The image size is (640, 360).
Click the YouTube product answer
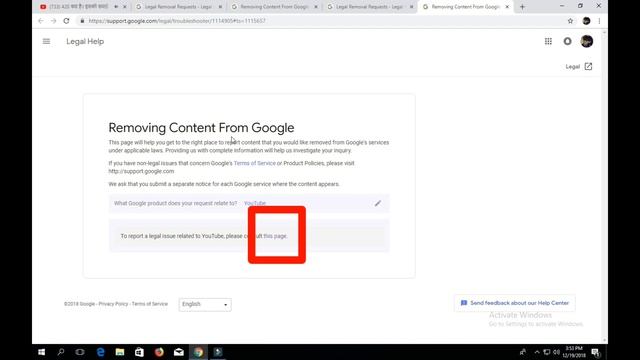coord(255,203)
